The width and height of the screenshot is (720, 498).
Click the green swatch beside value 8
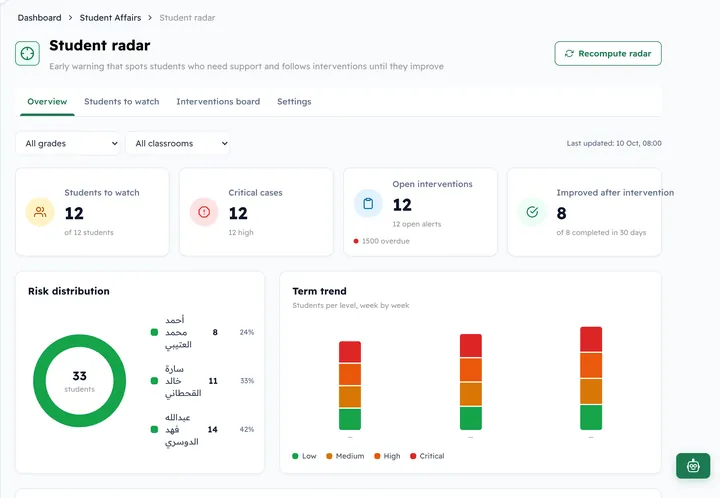[x=154, y=332]
